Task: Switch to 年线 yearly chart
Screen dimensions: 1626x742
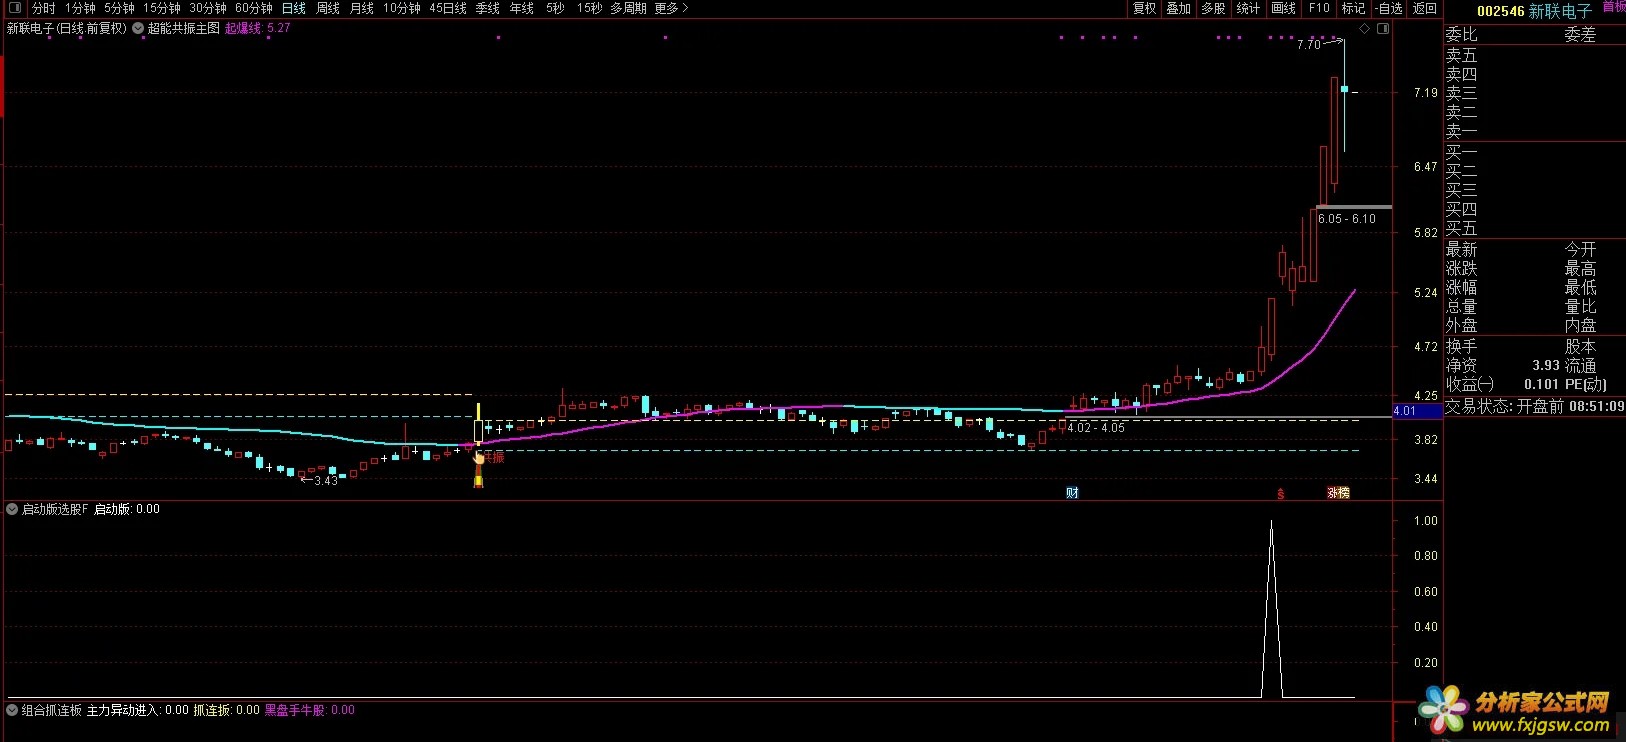Action: click(521, 8)
